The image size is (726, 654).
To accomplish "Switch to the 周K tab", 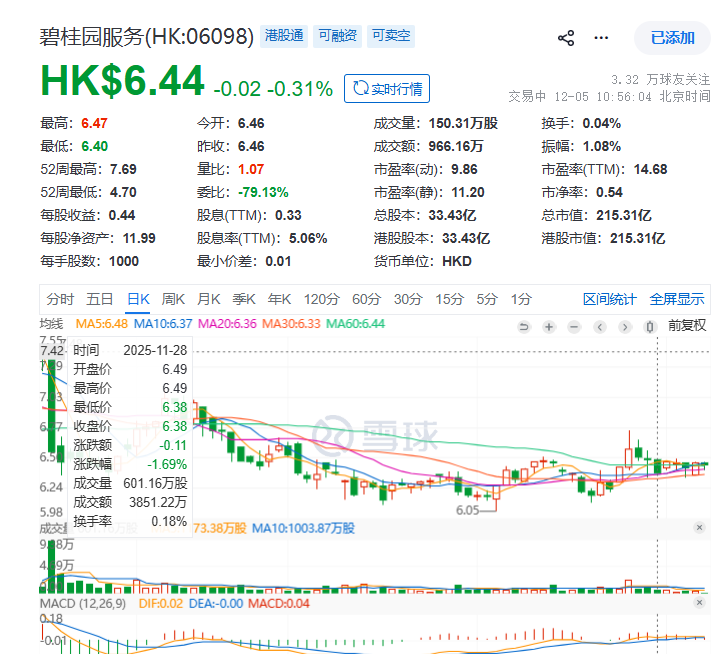I will (173, 299).
